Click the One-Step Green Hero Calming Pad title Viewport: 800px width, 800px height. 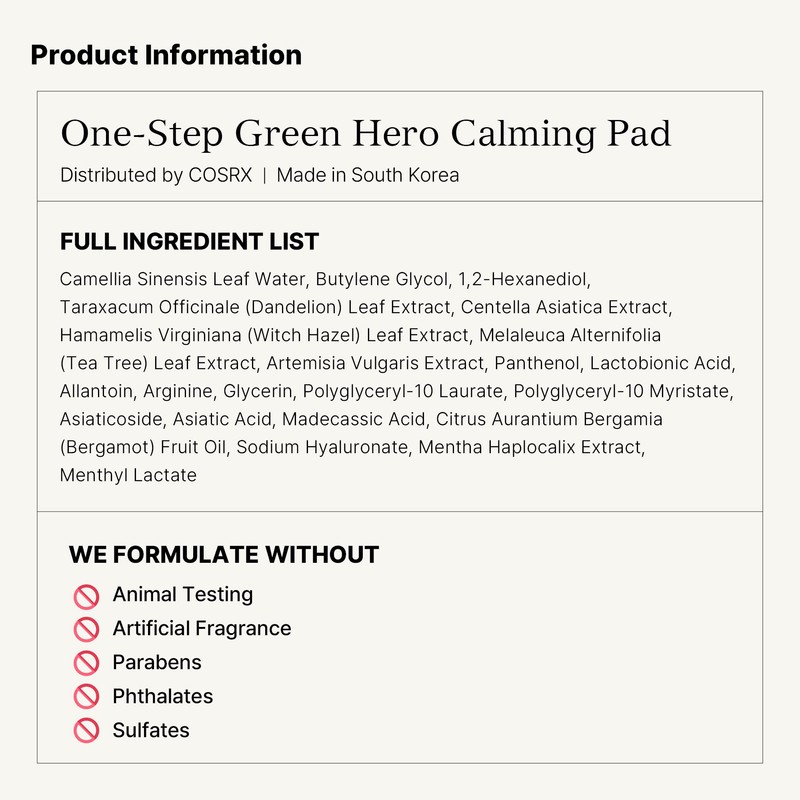click(x=365, y=133)
